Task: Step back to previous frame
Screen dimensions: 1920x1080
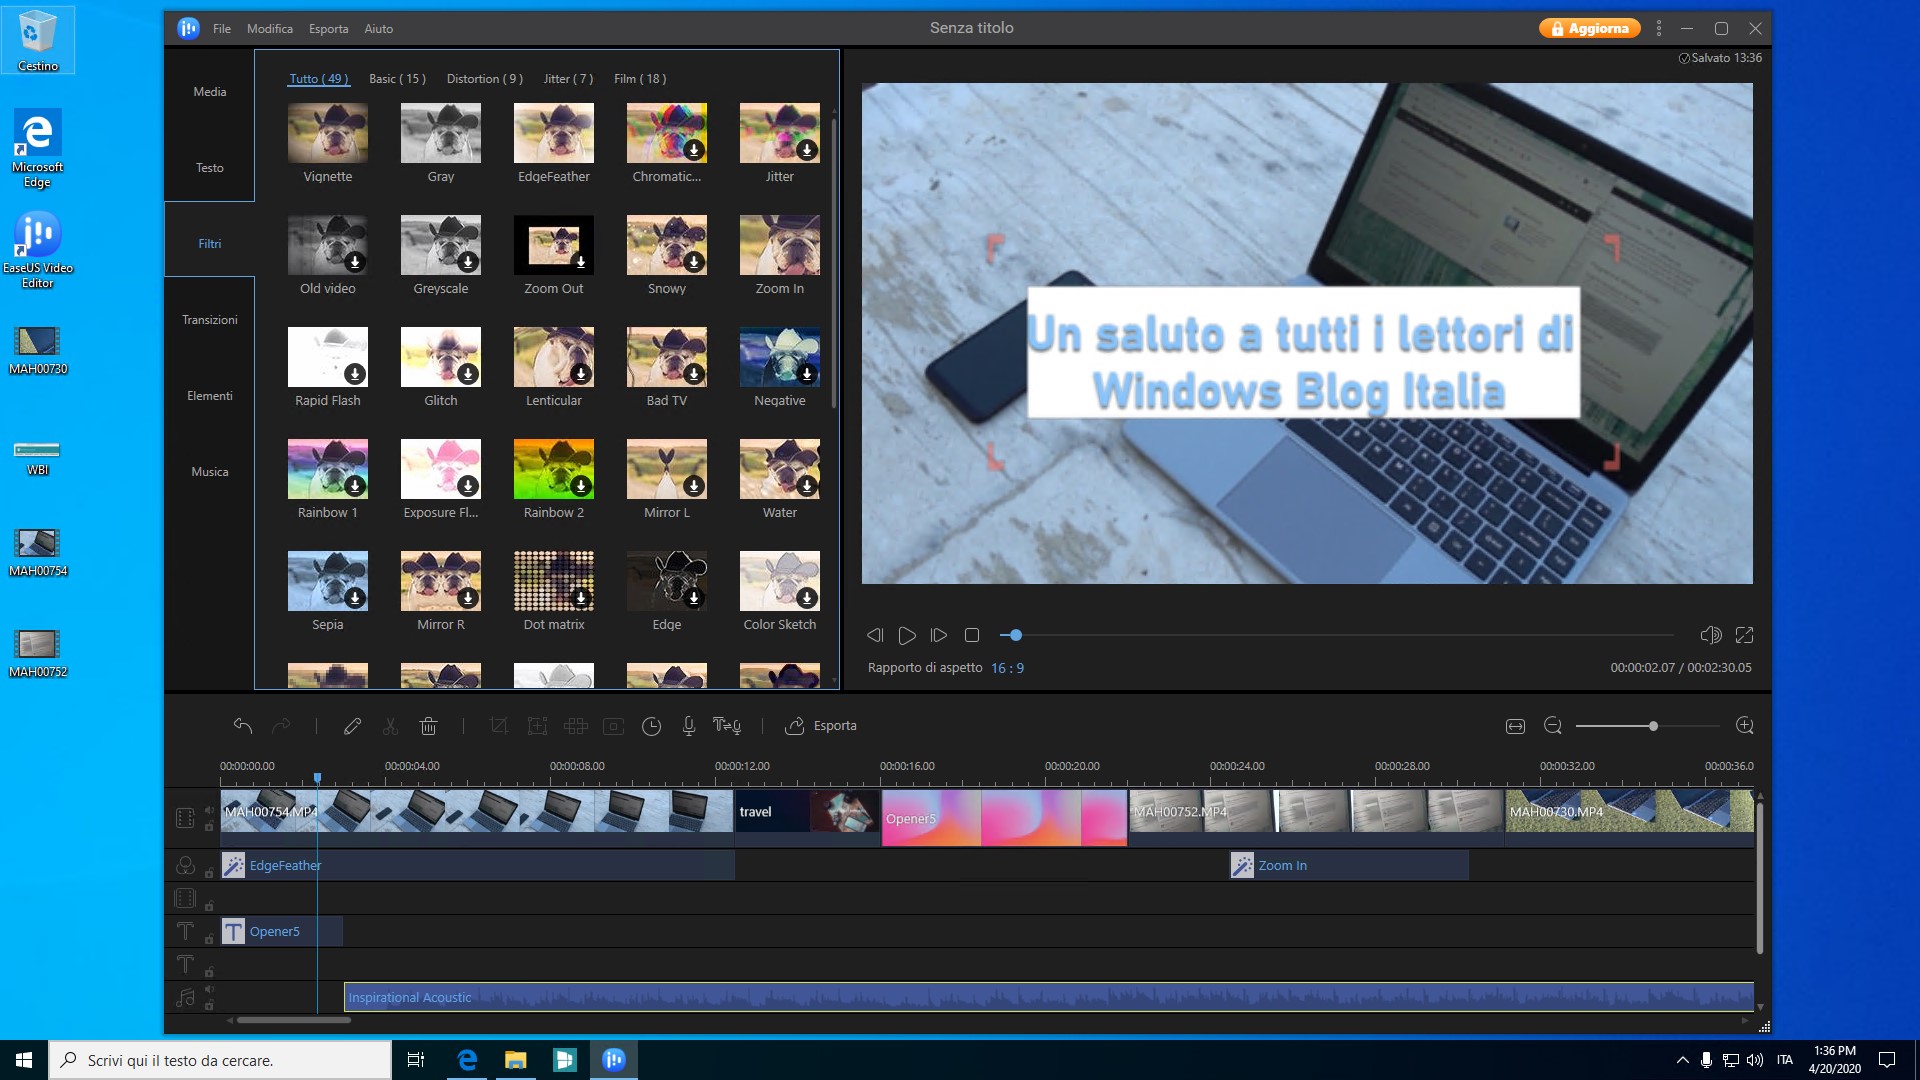Action: pos(875,635)
